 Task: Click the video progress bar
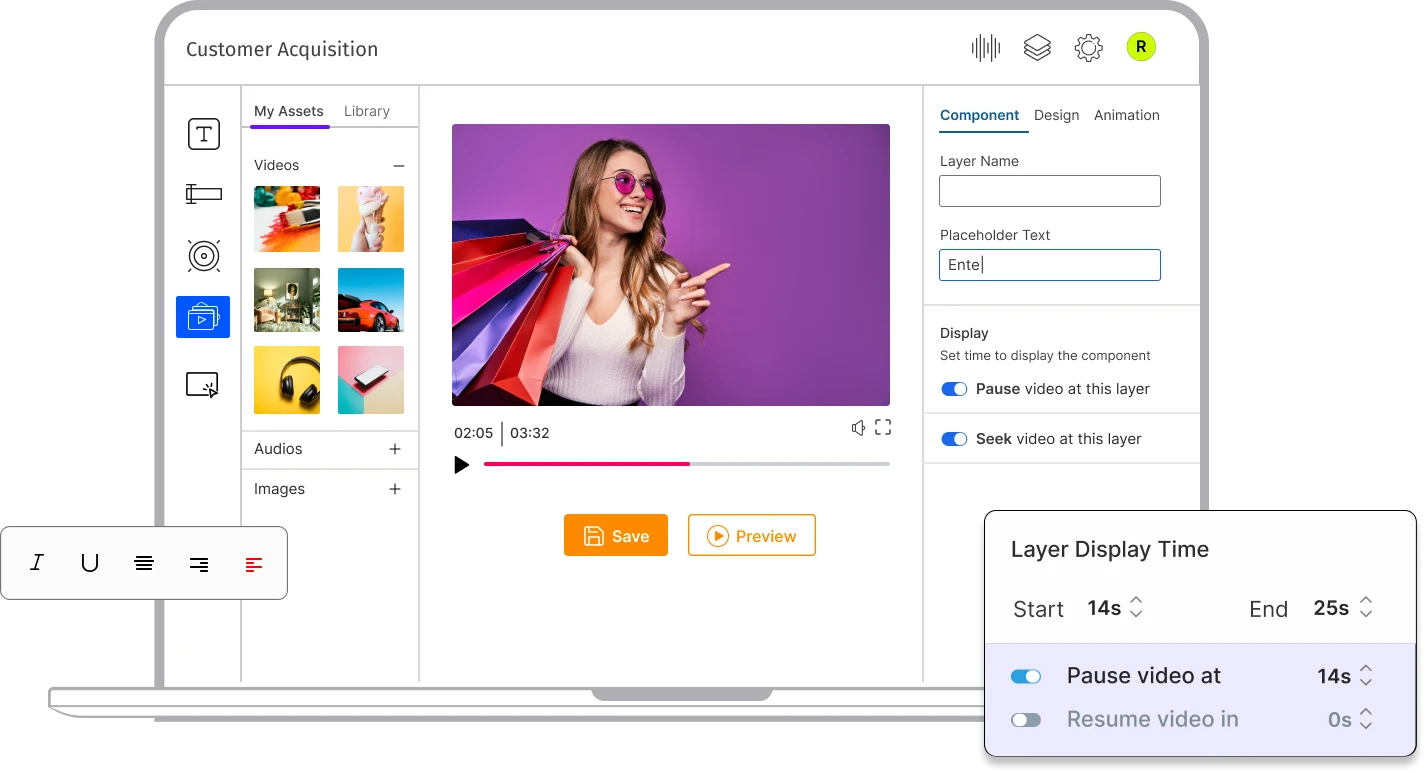[686, 464]
